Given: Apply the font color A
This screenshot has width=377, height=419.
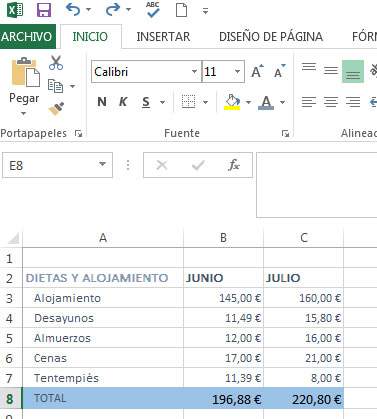Looking at the screenshot, I should (266, 102).
